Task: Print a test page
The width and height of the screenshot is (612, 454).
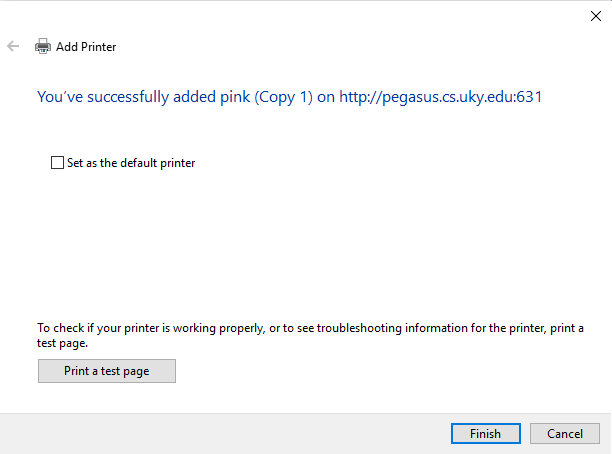Action: point(107,371)
